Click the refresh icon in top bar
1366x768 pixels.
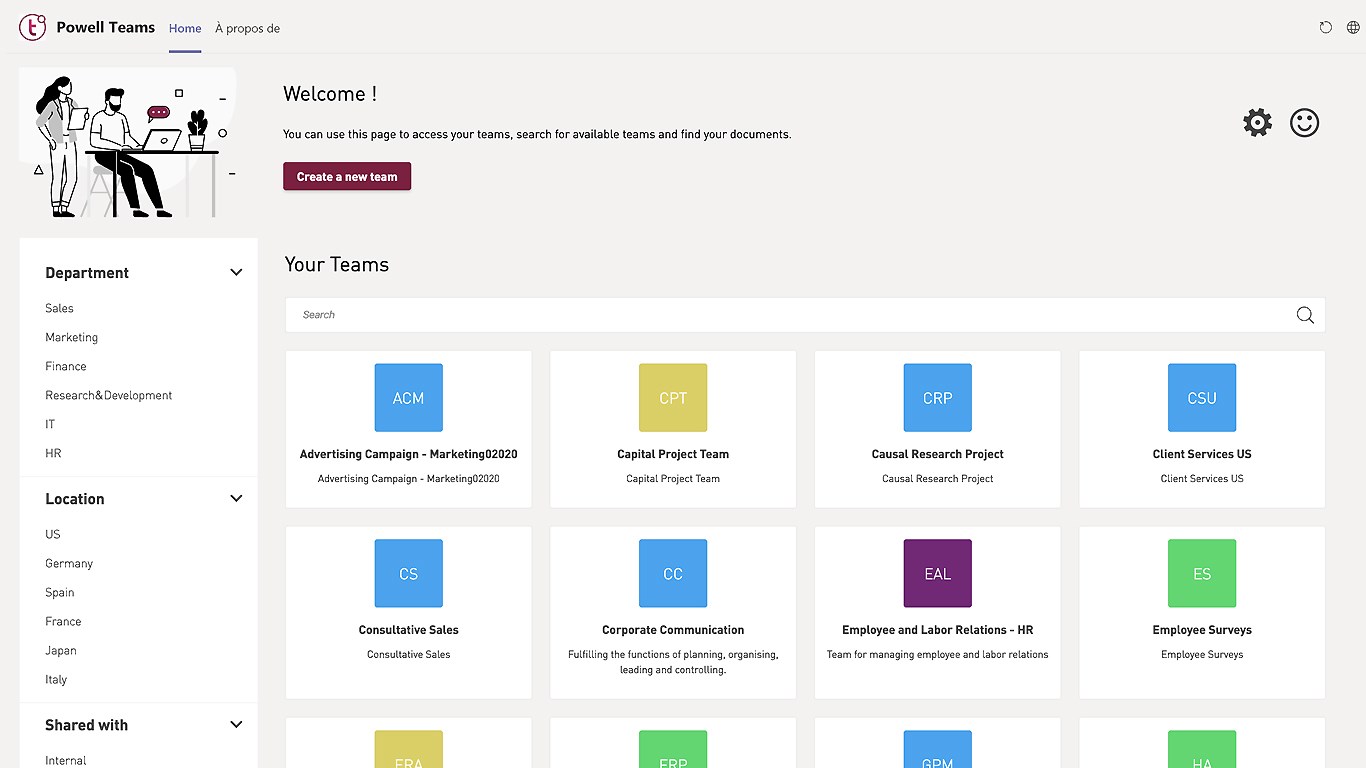pos(1326,28)
